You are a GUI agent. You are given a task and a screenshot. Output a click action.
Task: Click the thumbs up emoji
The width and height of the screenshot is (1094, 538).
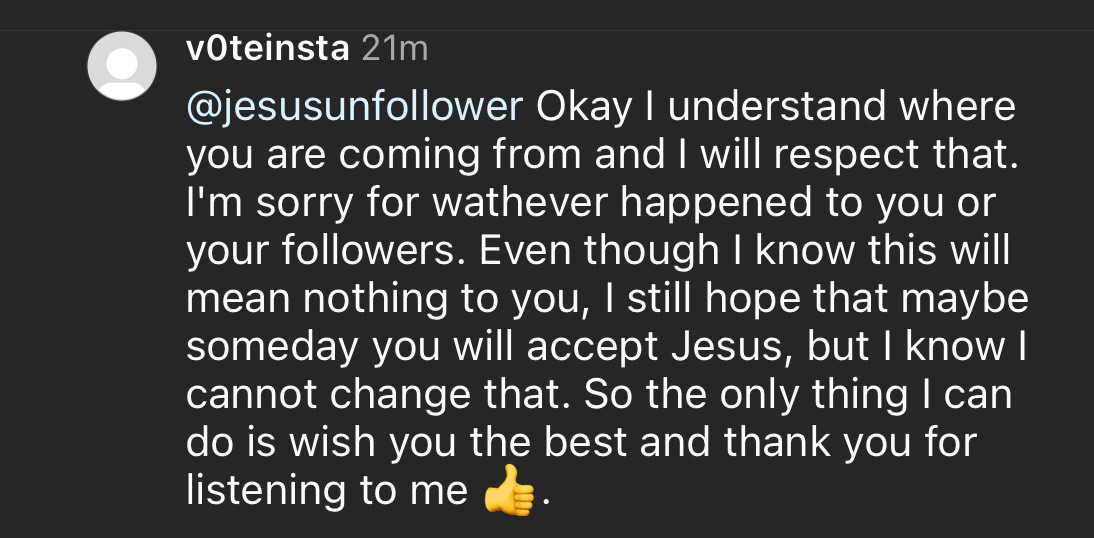[x=509, y=491]
